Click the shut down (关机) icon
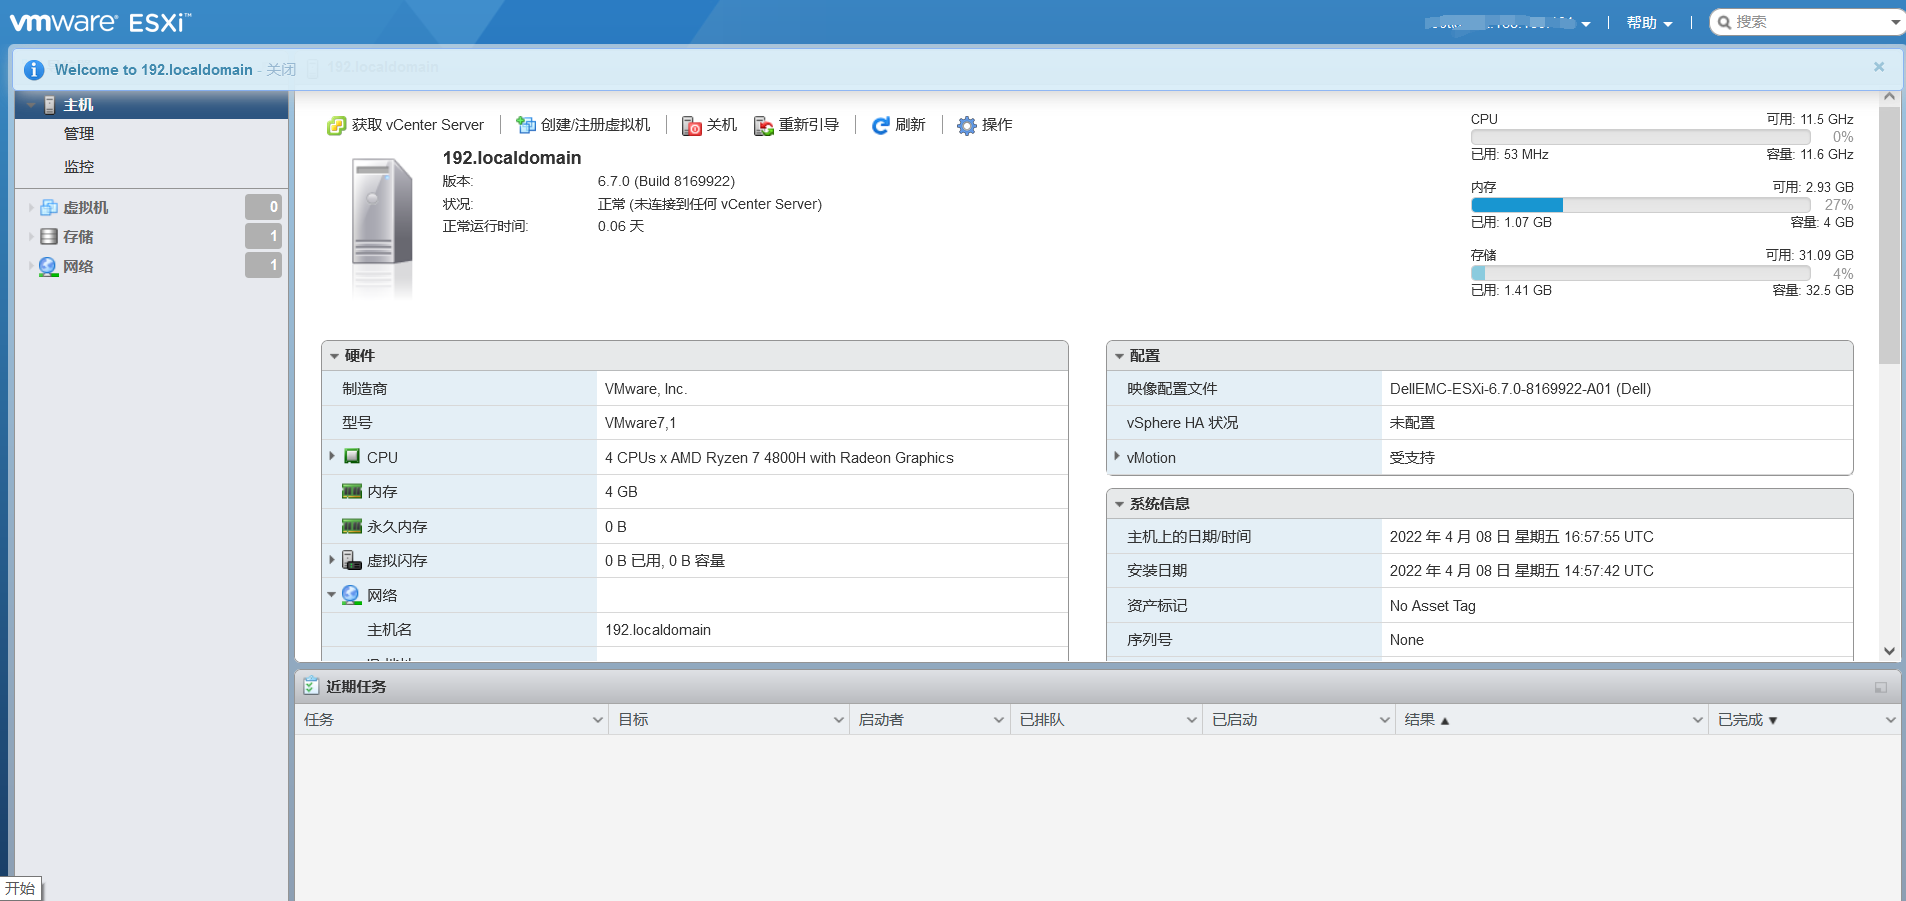The width and height of the screenshot is (1906, 901). [691, 125]
